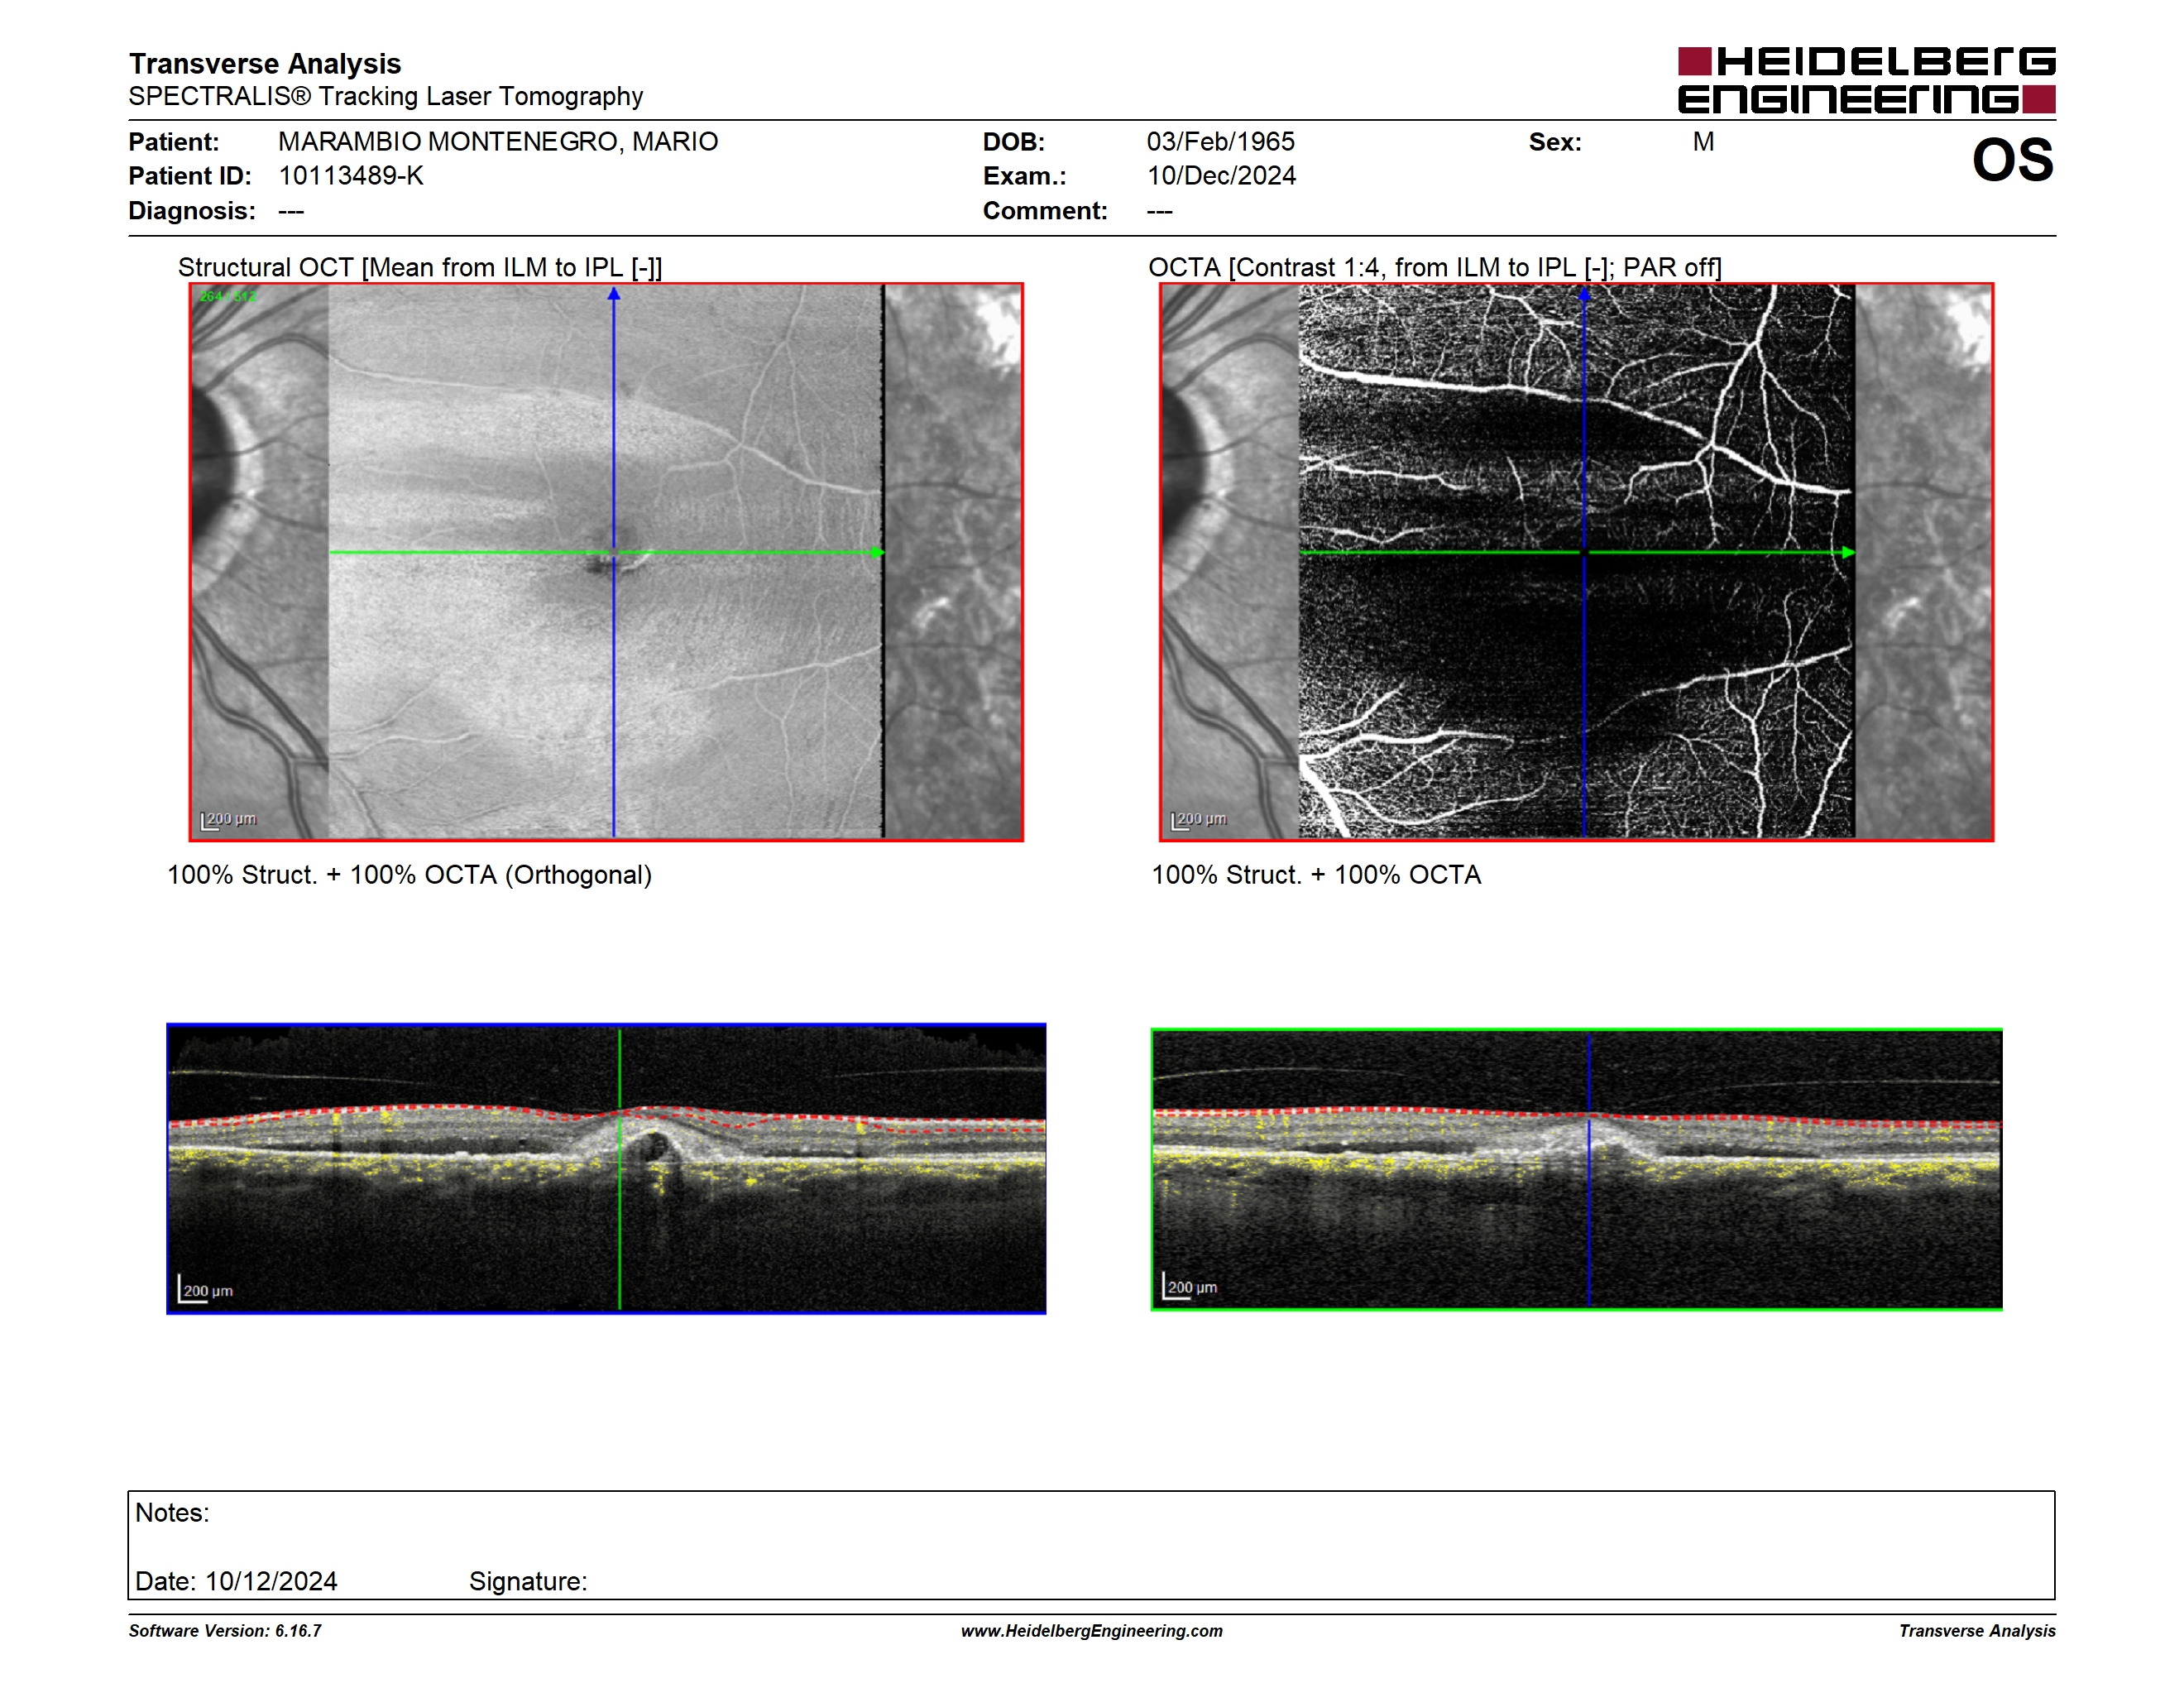This screenshot has width=2184, height=1688.
Task: Click the Exam date '10/Dec/2024'
Action: (x=1221, y=176)
